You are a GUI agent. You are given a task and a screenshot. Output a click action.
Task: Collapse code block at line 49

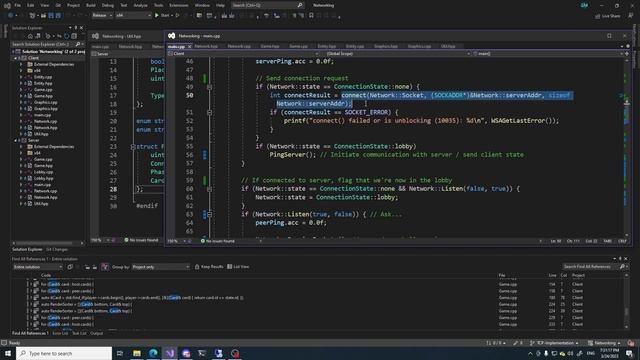[209, 87]
